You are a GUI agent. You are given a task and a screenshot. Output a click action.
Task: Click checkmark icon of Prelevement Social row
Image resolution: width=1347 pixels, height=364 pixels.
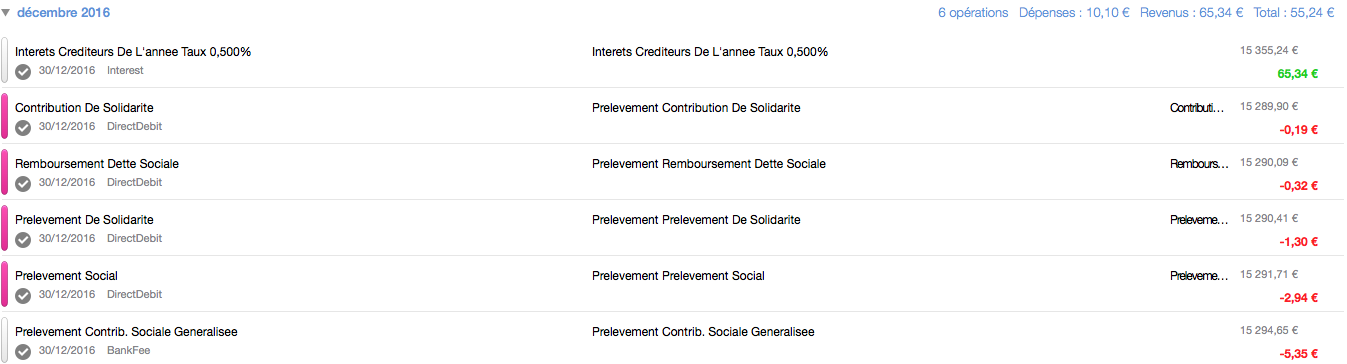pyautogui.click(x=23, y=296)
